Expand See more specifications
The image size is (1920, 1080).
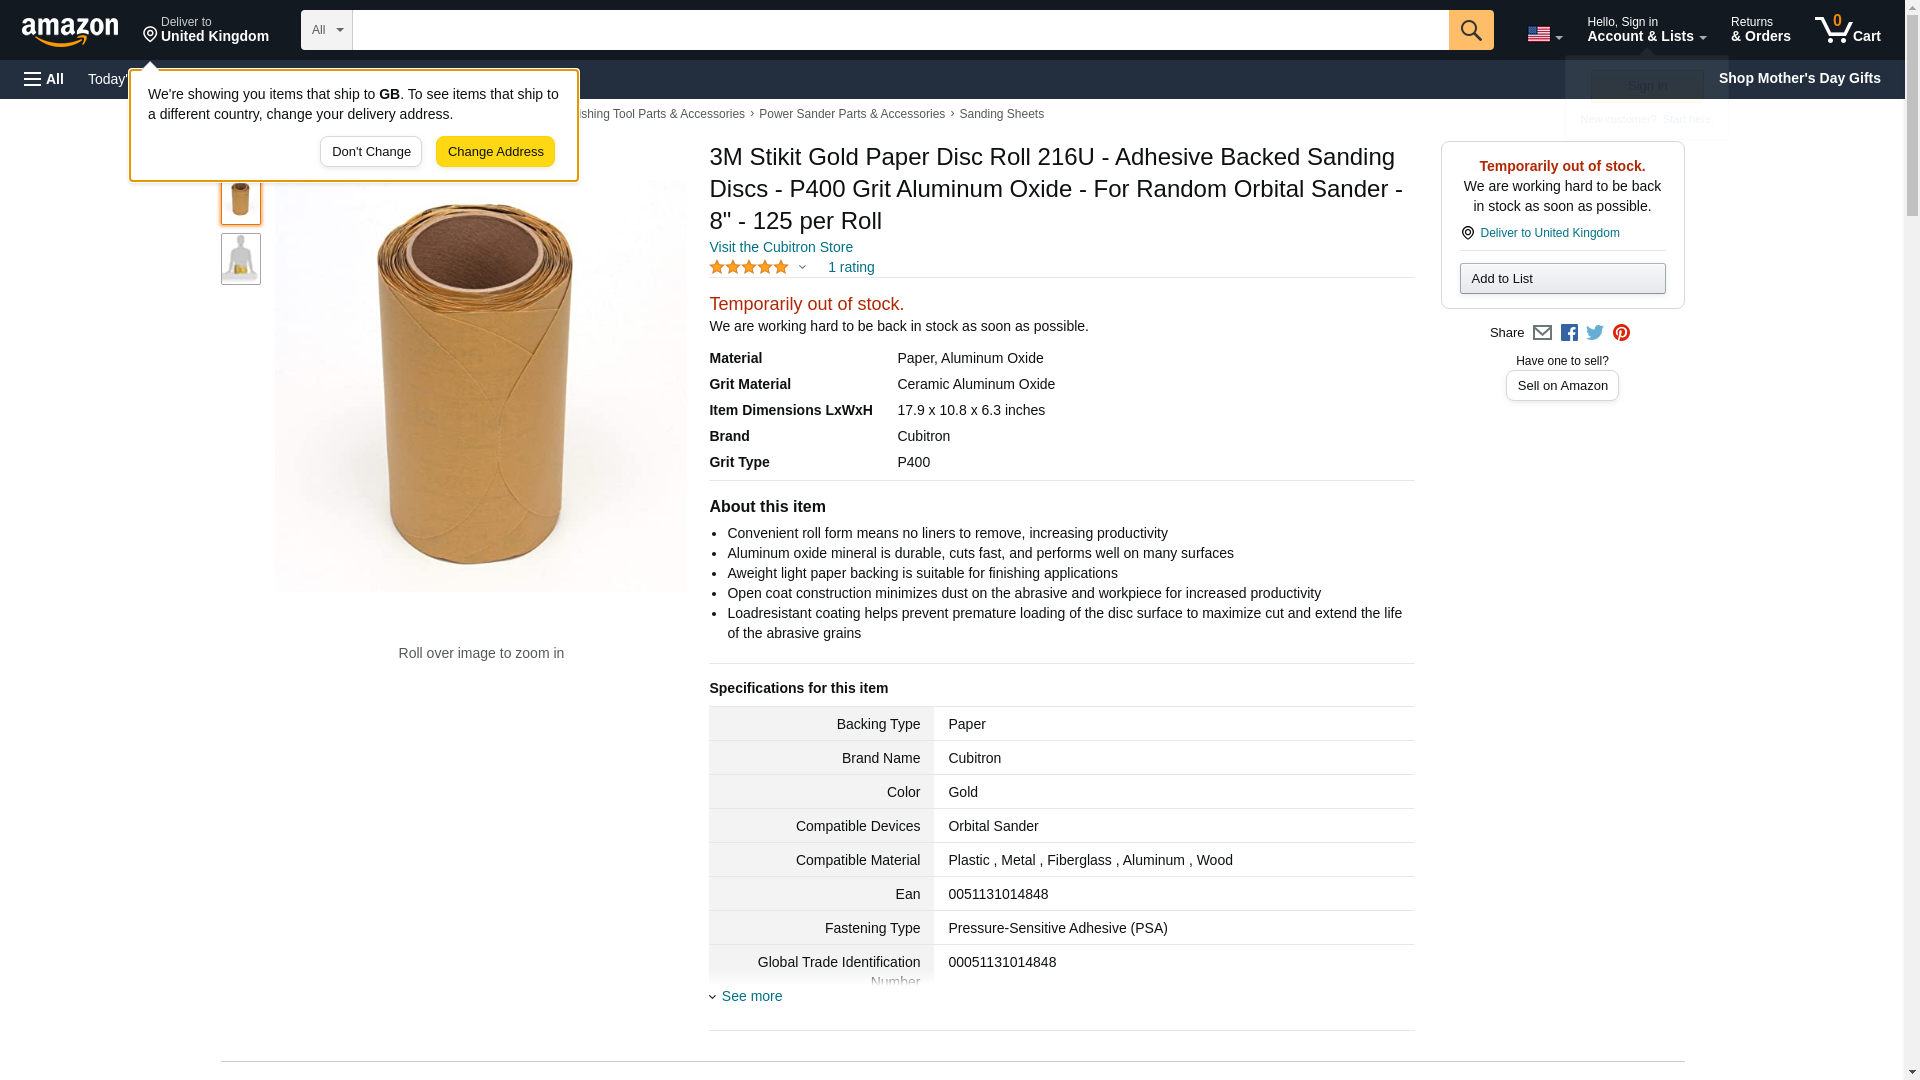pos(751,996)
